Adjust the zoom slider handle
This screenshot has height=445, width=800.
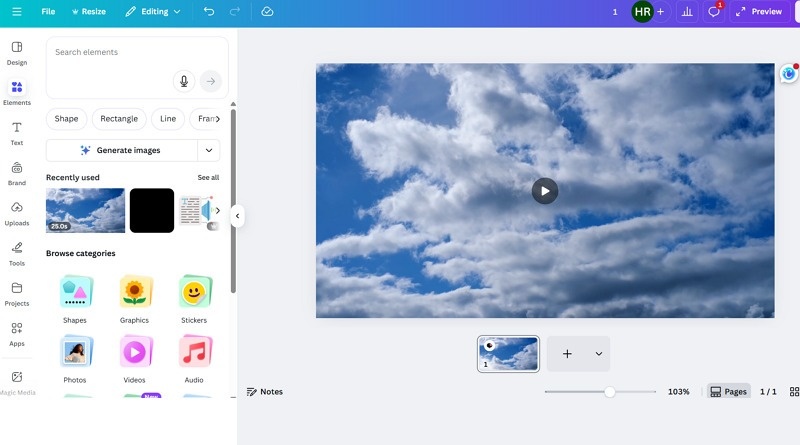[x=610, y=391]
